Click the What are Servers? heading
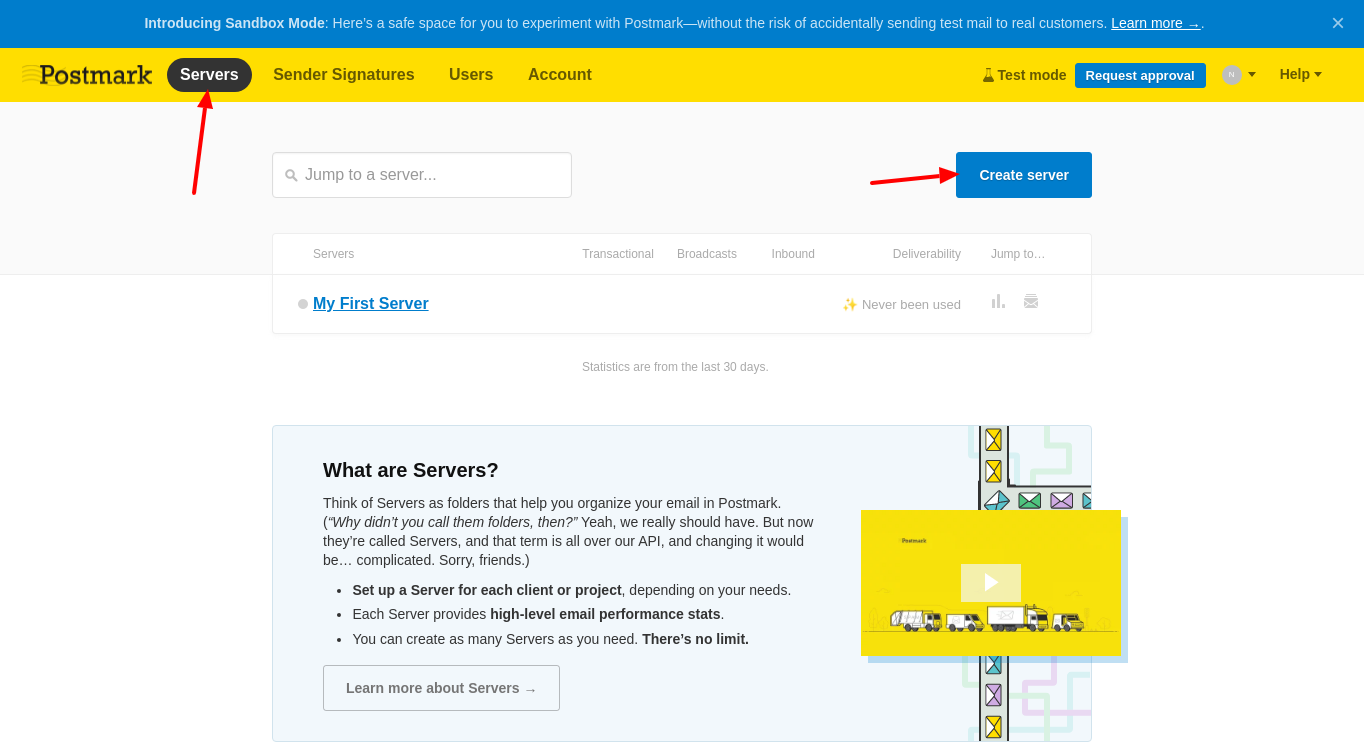Screen dimensions: 1364x756 click(411, 470)
